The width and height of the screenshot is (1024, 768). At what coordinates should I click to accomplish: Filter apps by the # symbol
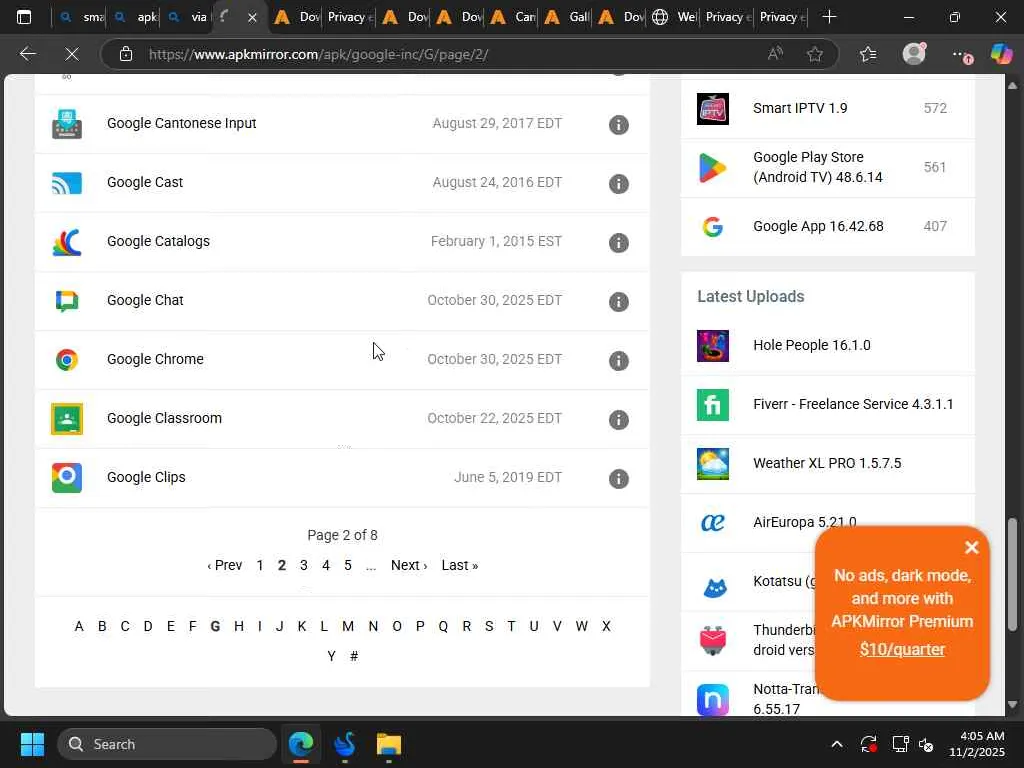click(354, 656)
